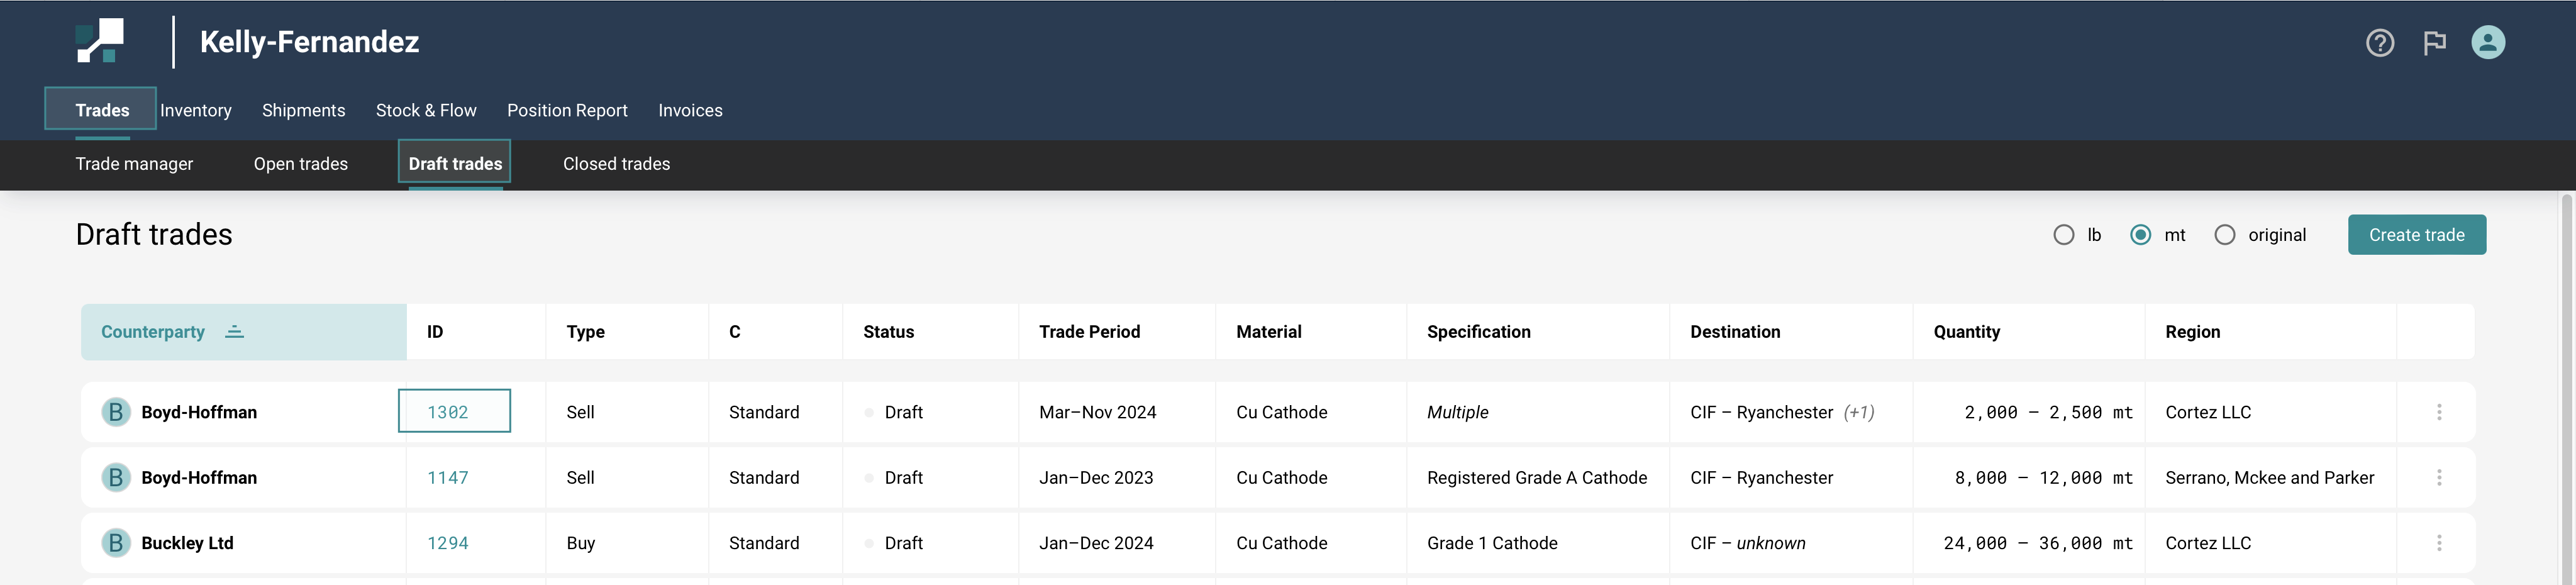
Task: Click the help question mark icon
Action: [2379, 43]
